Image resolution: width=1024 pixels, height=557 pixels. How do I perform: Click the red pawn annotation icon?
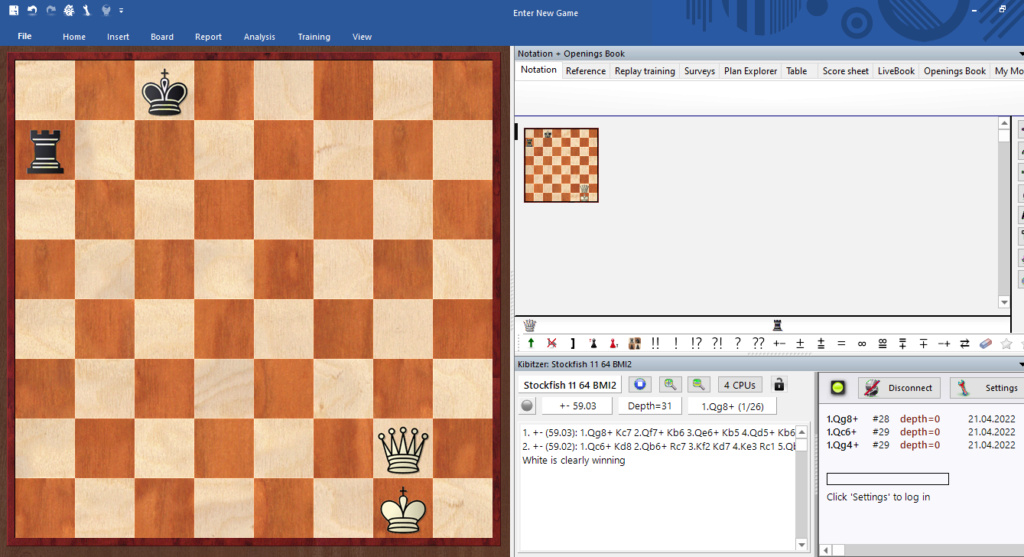pos(613,343)
